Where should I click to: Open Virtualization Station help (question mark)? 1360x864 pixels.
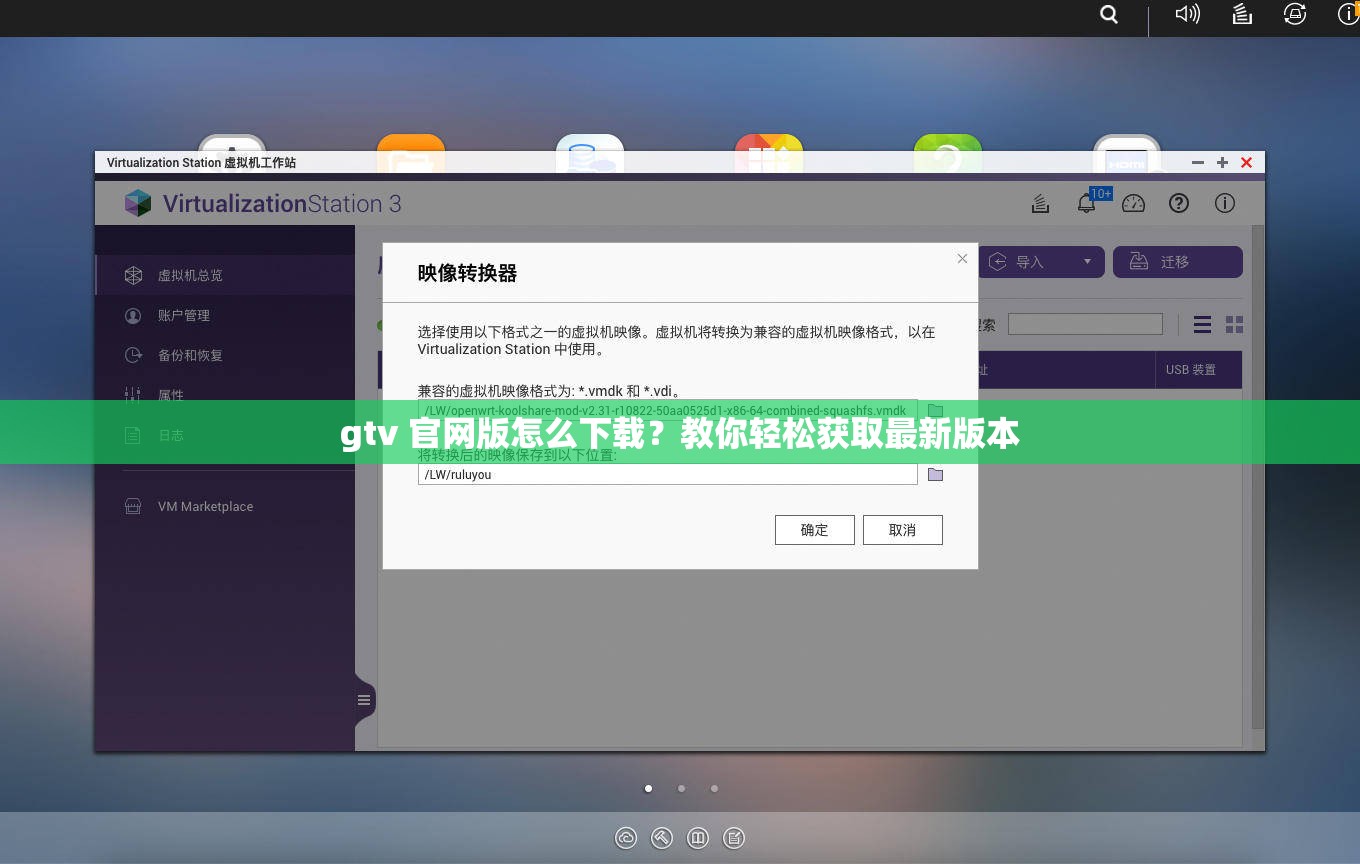1179,203
